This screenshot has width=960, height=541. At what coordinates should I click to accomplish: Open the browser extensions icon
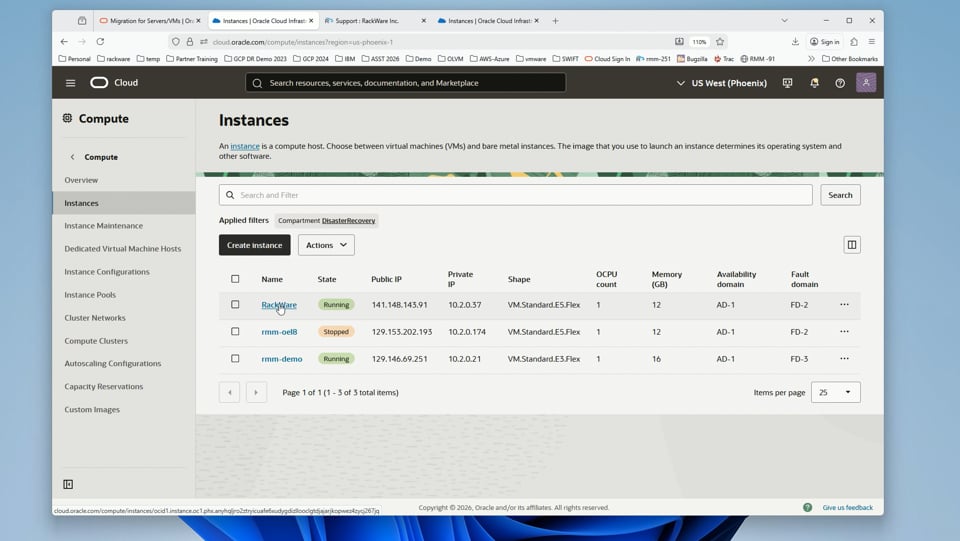854,42
